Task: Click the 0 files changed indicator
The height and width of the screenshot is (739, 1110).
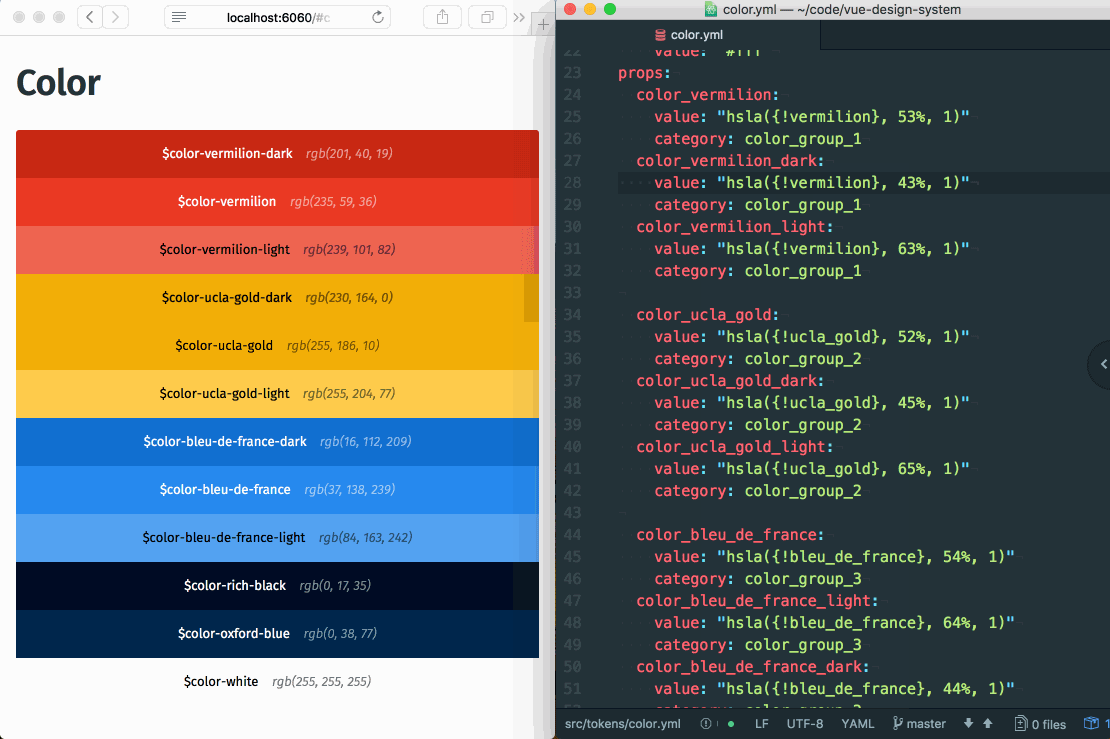Action: (1040, 723)
